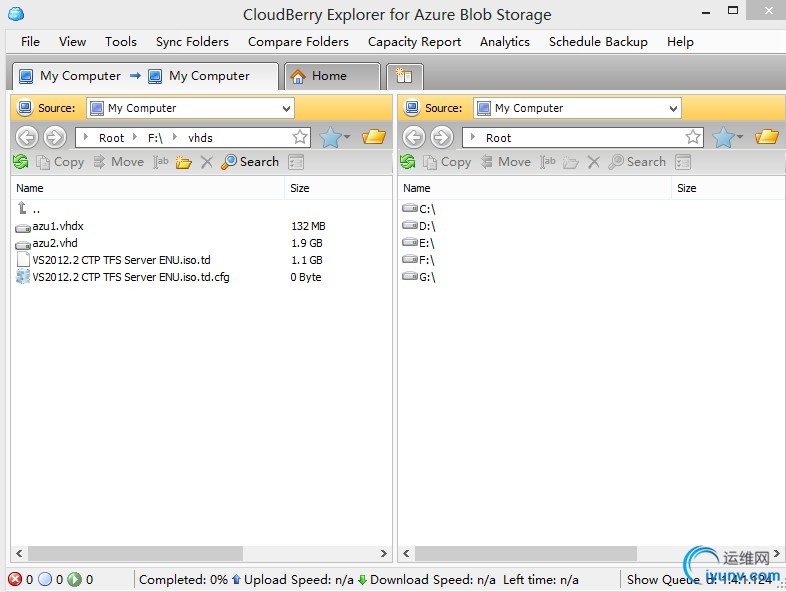Click the open folder icon in left pane
Viewport: 786px width, 592px height.
pos(374,136)
